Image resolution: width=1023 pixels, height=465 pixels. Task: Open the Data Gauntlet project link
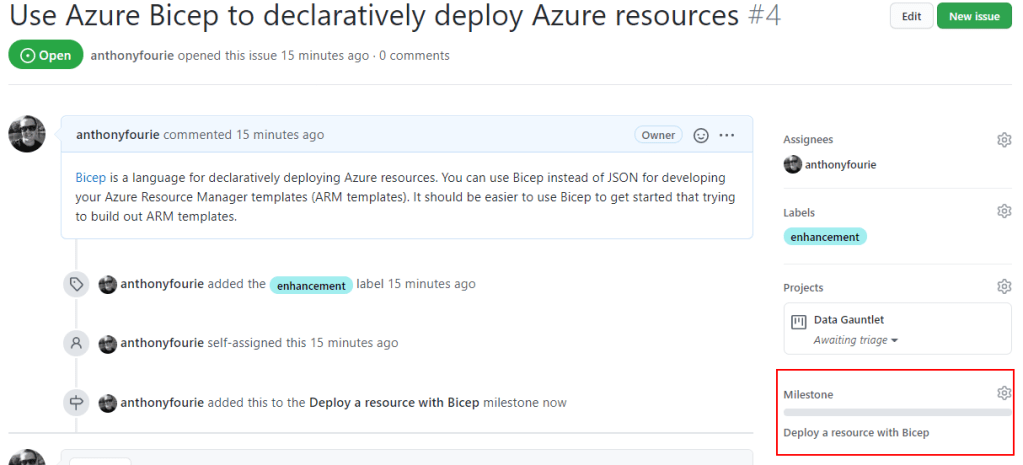[849, 320]
